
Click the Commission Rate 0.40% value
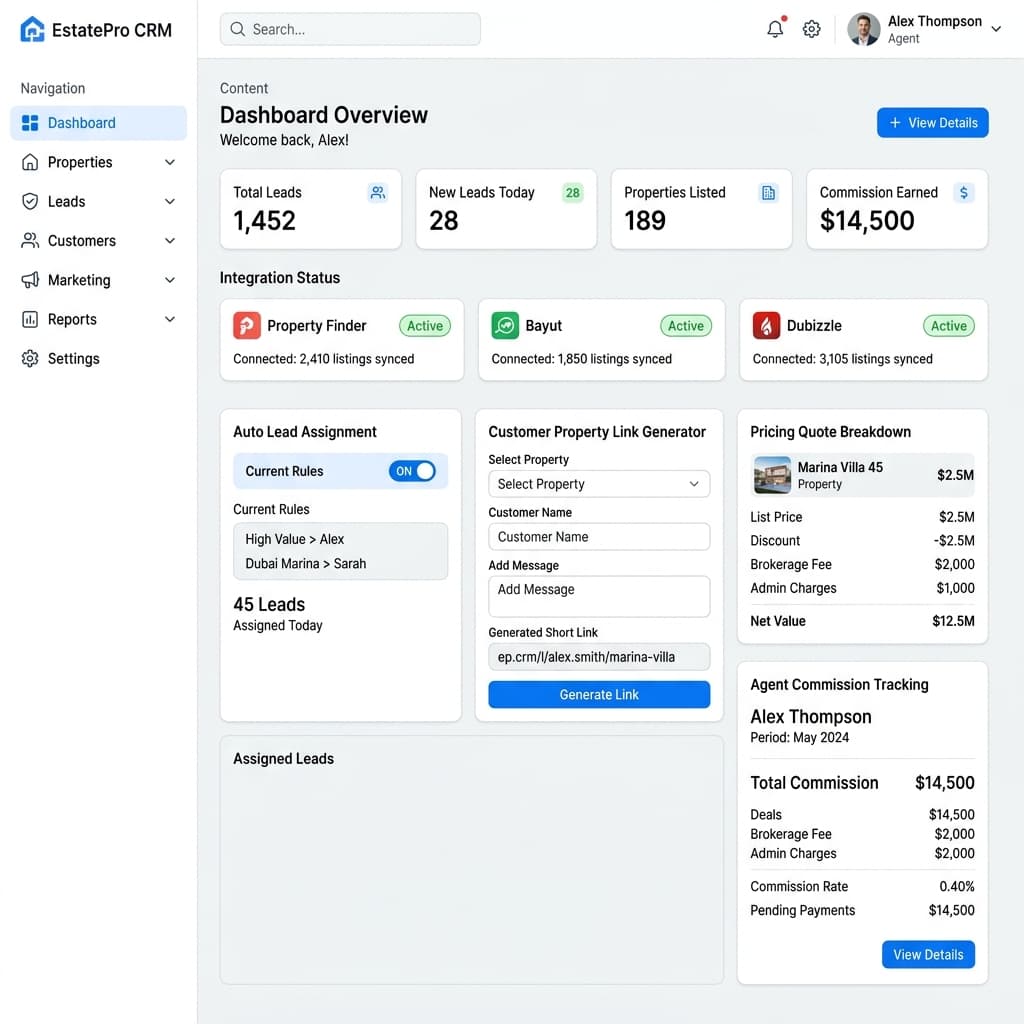click(x=957, y=886)
